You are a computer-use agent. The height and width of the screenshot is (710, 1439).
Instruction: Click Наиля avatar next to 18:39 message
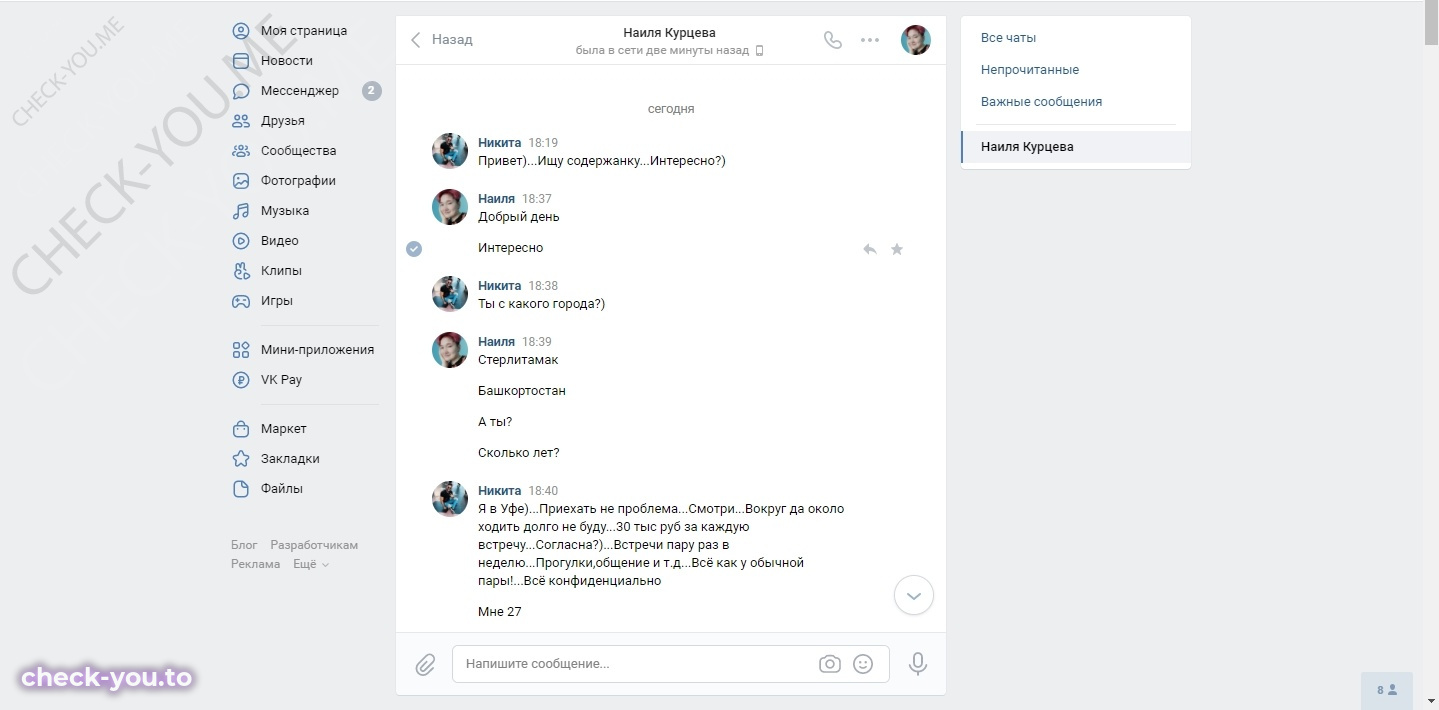(450, 350)
